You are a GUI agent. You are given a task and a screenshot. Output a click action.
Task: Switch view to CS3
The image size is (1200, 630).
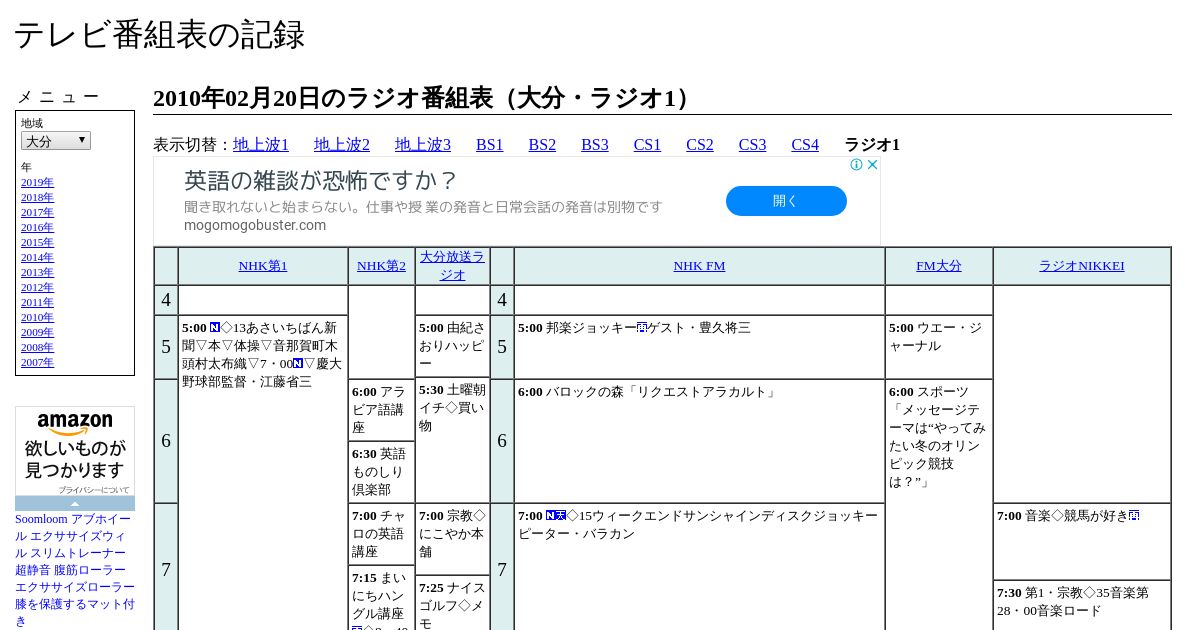[752, 145]
